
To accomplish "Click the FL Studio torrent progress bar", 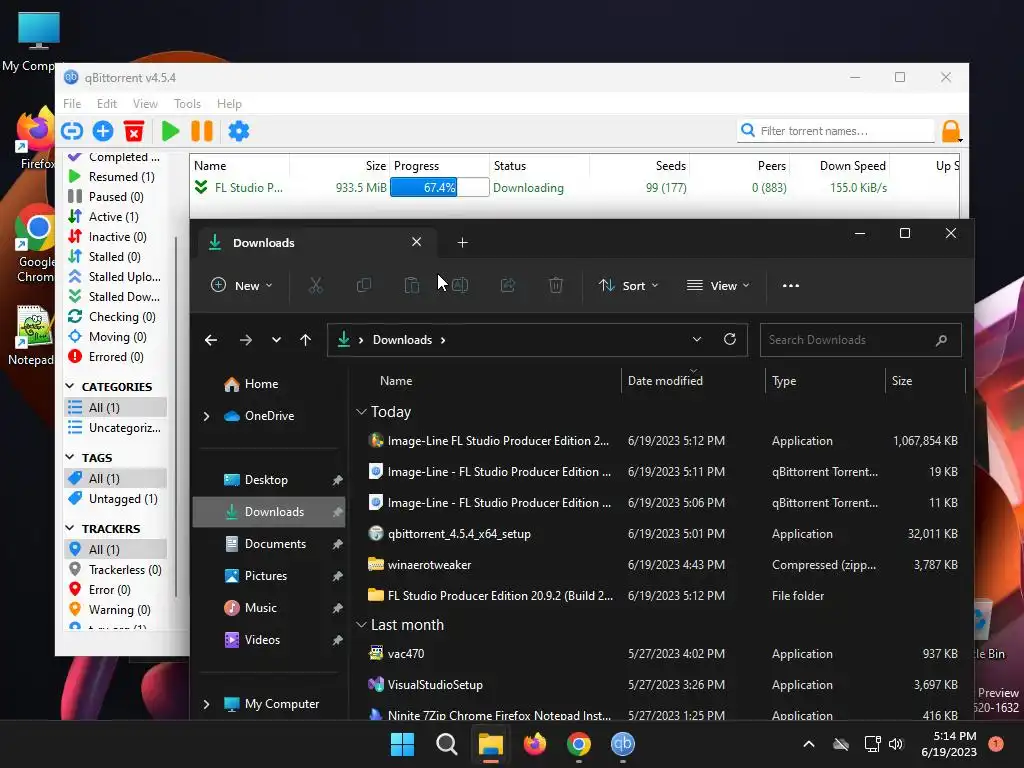I will [x=440, y=187].
